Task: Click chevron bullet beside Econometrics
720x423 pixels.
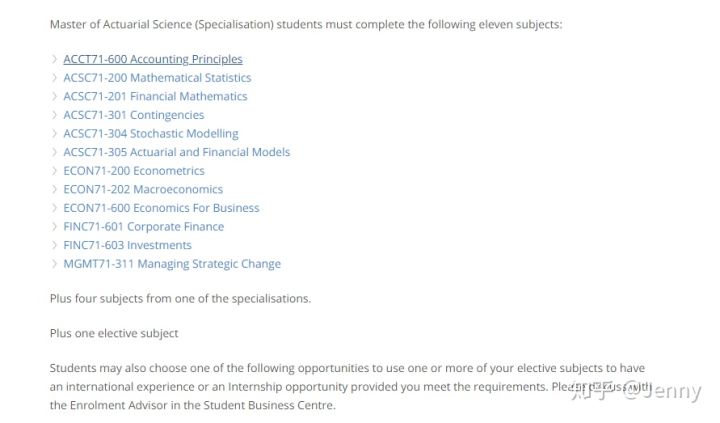Action: coord(54,170)
